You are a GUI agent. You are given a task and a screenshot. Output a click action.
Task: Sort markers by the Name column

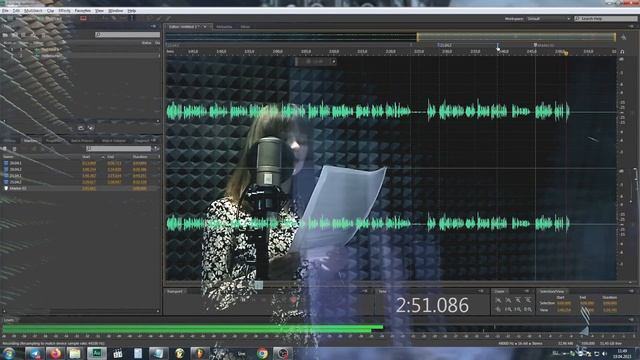(x=8, y=157)
